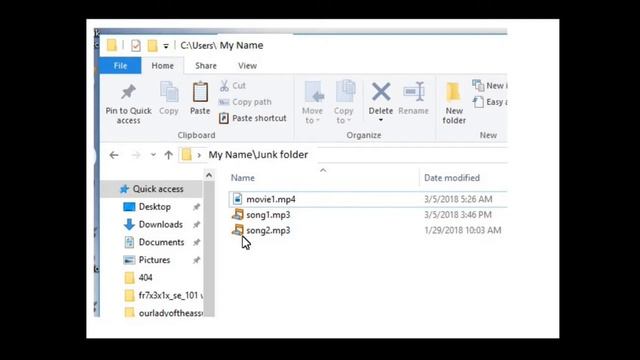640x360 pixels.
Task: Click the pin icon beside Documents
Action: point(196,242)
